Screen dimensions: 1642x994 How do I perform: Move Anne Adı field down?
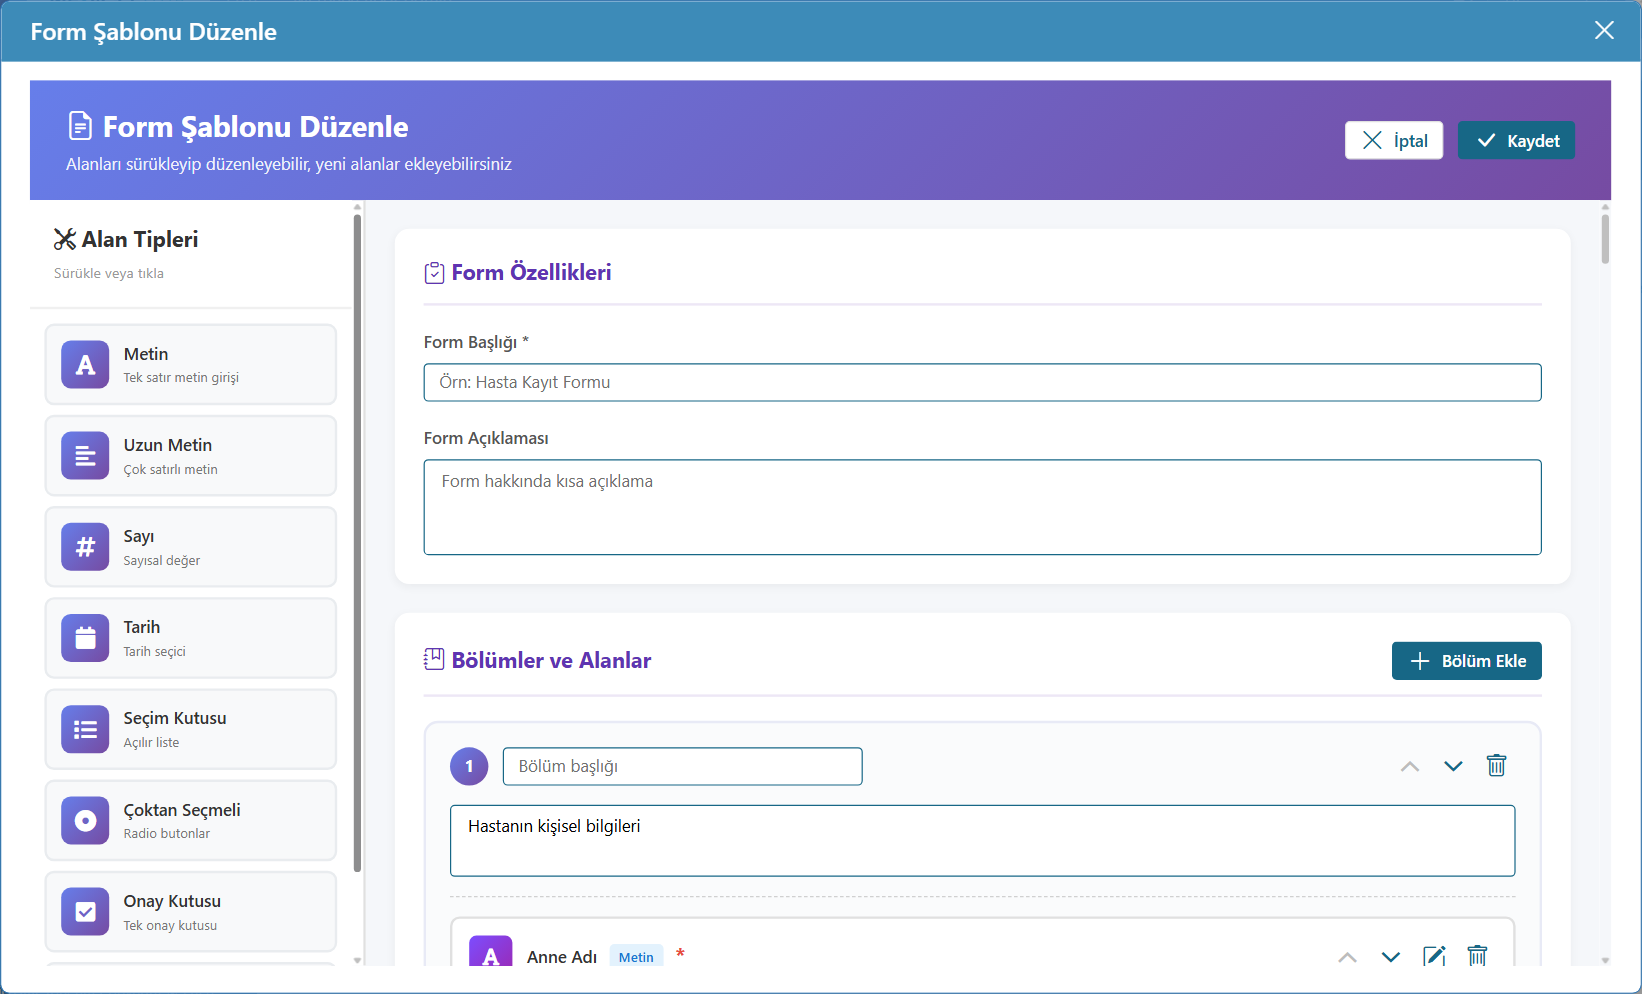[1391, 957]
